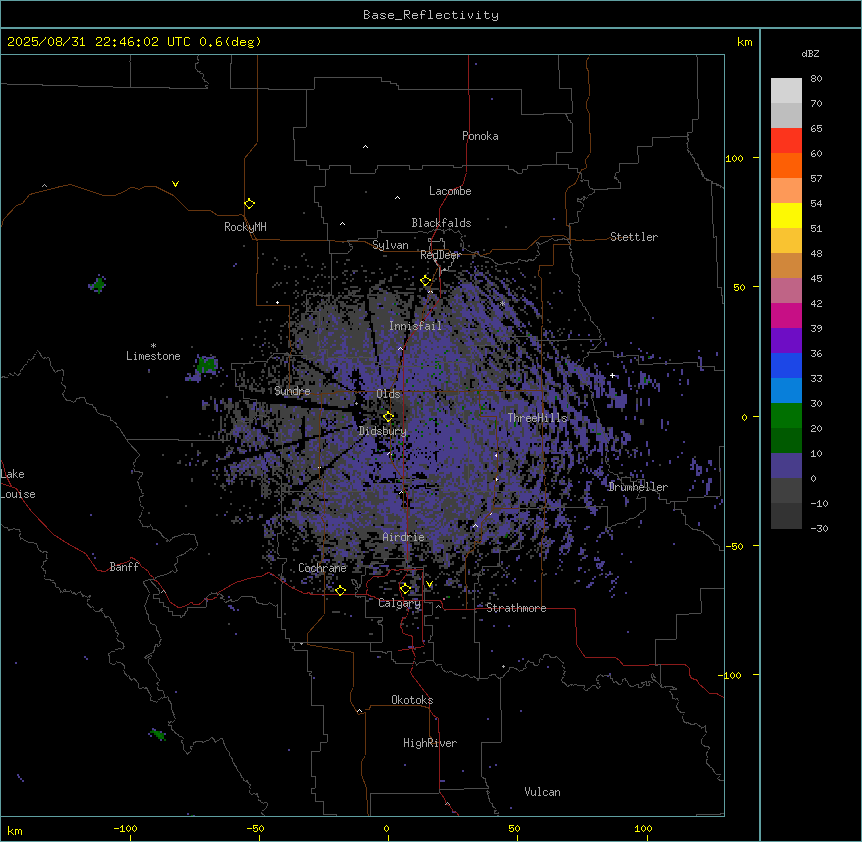The image size is (862, 842).
Task: Click the Okotoks label
Action: point(412,700)
